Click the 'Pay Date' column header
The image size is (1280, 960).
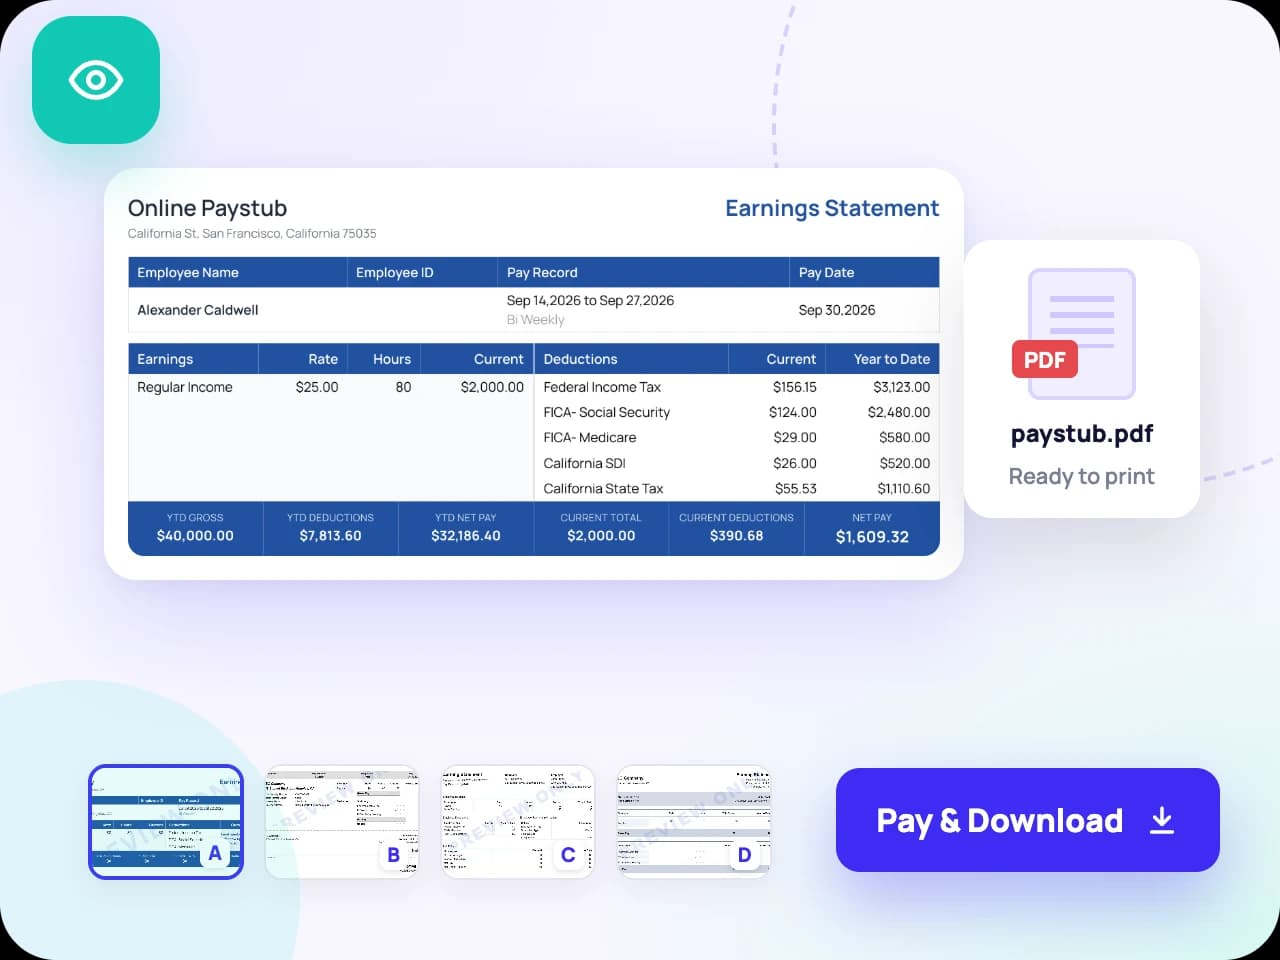(826, 272)
